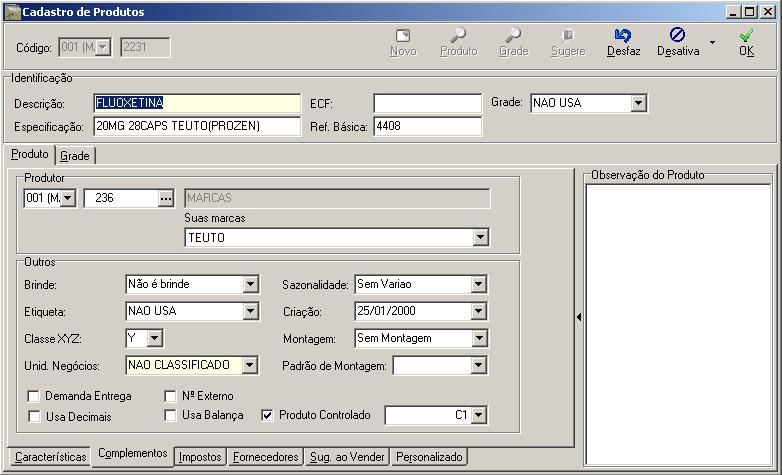This screenshot has width=782, height=475.
Task: Open the Etiqueta dropdown
Action: 250,311
